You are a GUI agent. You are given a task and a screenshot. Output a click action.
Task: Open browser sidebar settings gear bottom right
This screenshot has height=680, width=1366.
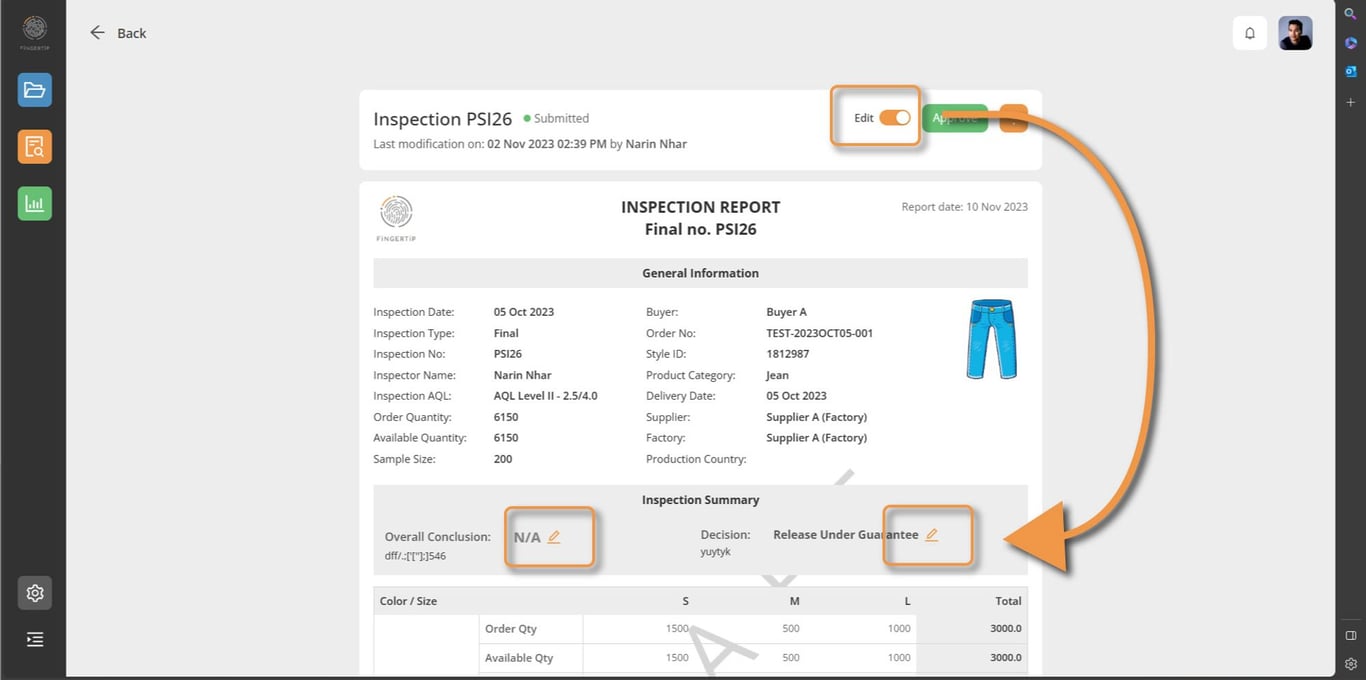1351,663
